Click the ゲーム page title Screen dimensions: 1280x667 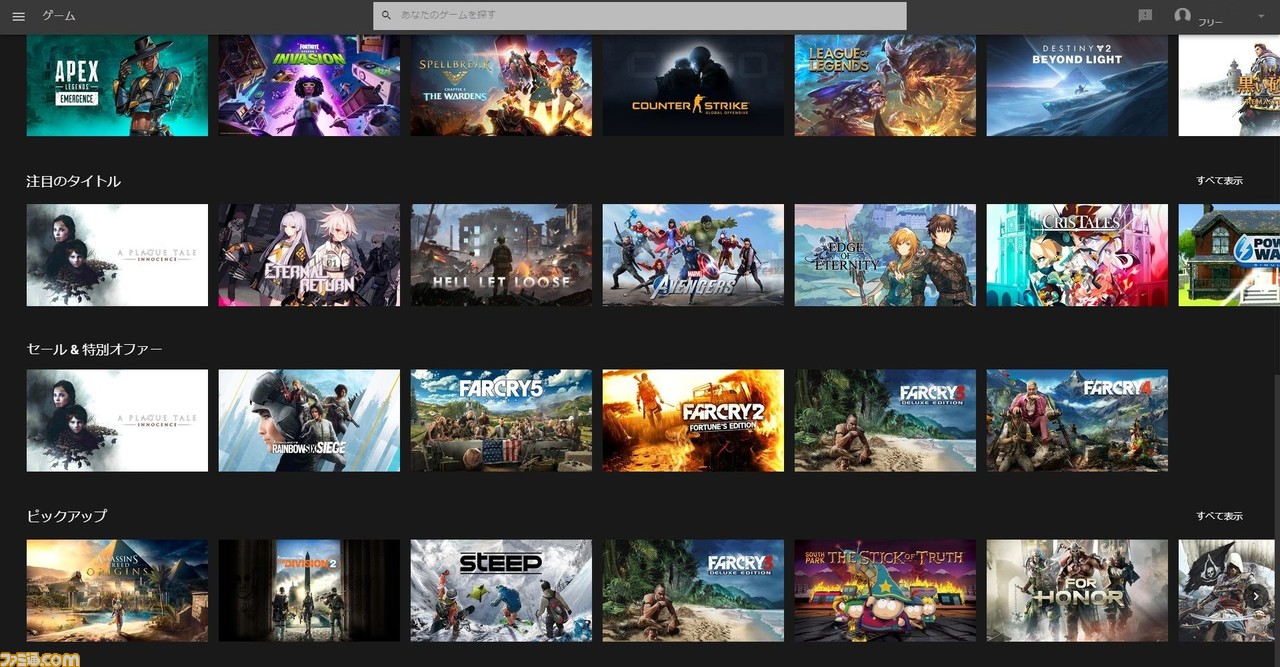[58, 16]
